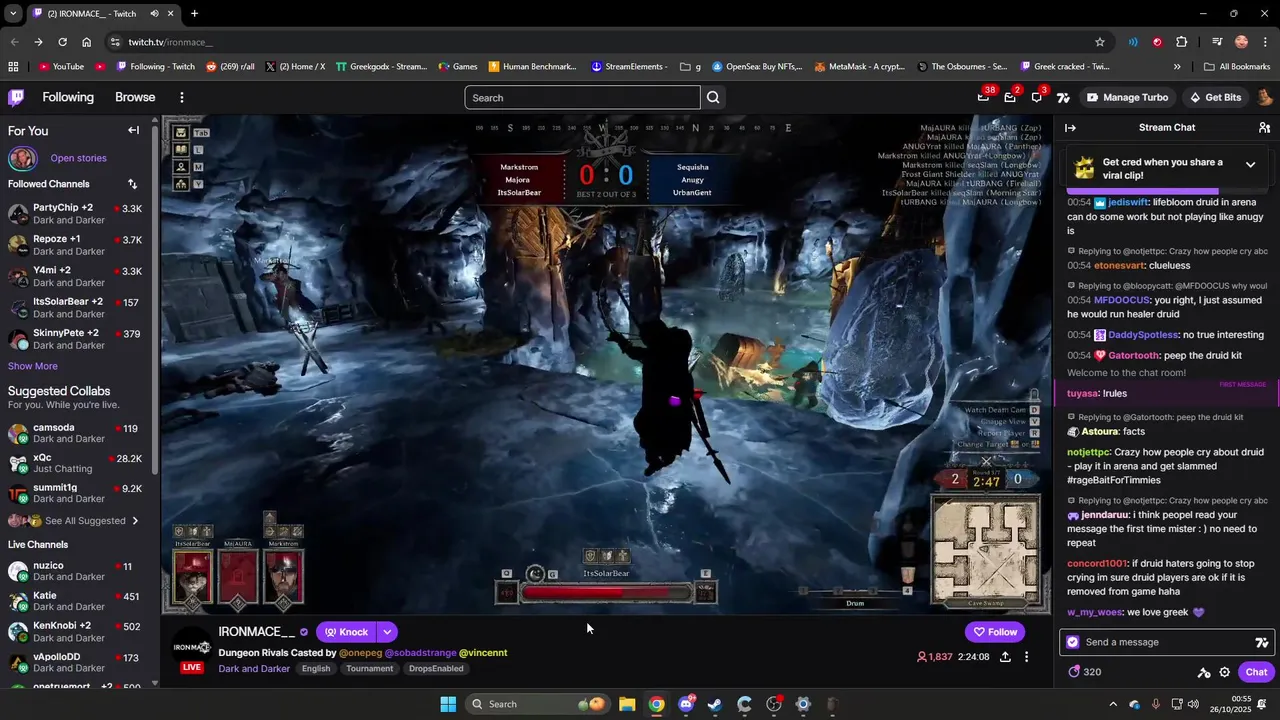Image resolution: width=1280 pixels, height=720 pixels.
Task: Open the Twitch home logo
Action: [16, 97]
